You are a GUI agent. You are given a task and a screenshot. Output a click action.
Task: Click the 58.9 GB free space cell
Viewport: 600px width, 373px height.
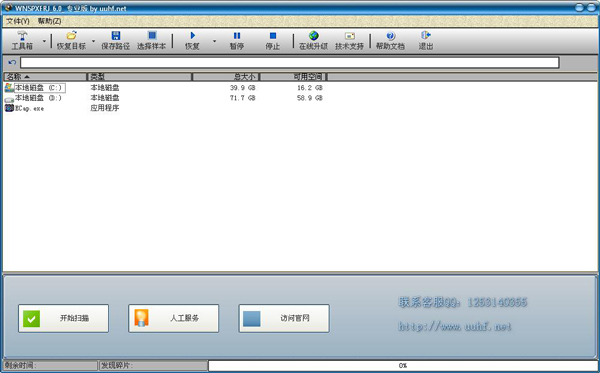coord(310,98)
